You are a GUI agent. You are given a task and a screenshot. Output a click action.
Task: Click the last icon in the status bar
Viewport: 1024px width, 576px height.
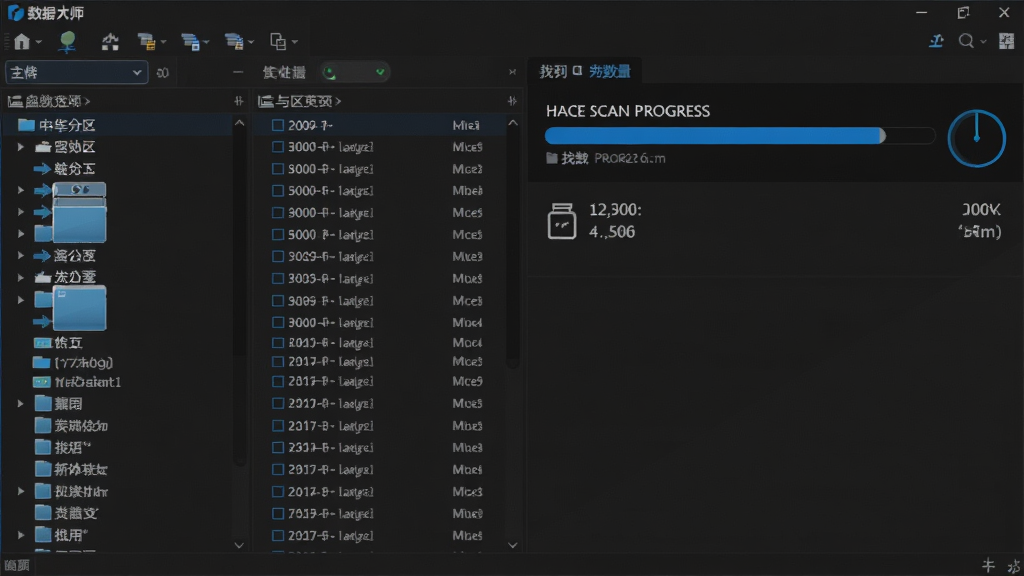pyautogui.click(x=1014, y=566)
